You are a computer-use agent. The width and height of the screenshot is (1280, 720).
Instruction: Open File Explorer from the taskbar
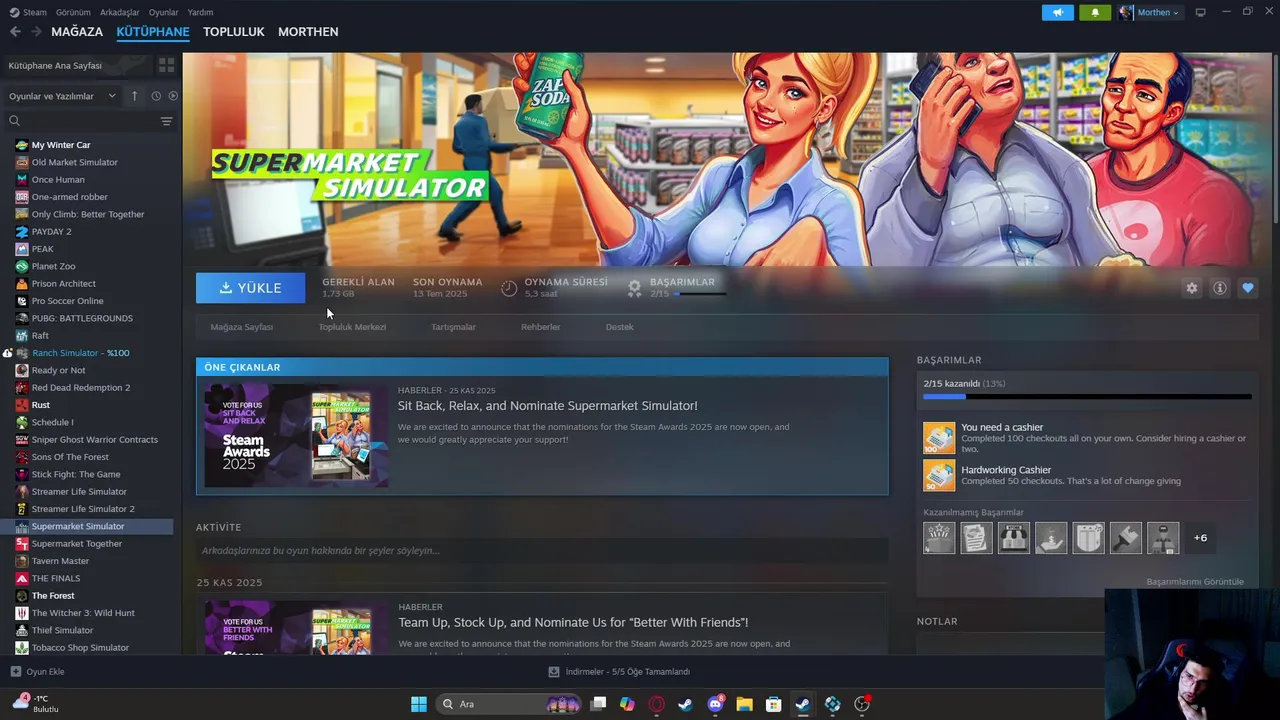point(744,704)
